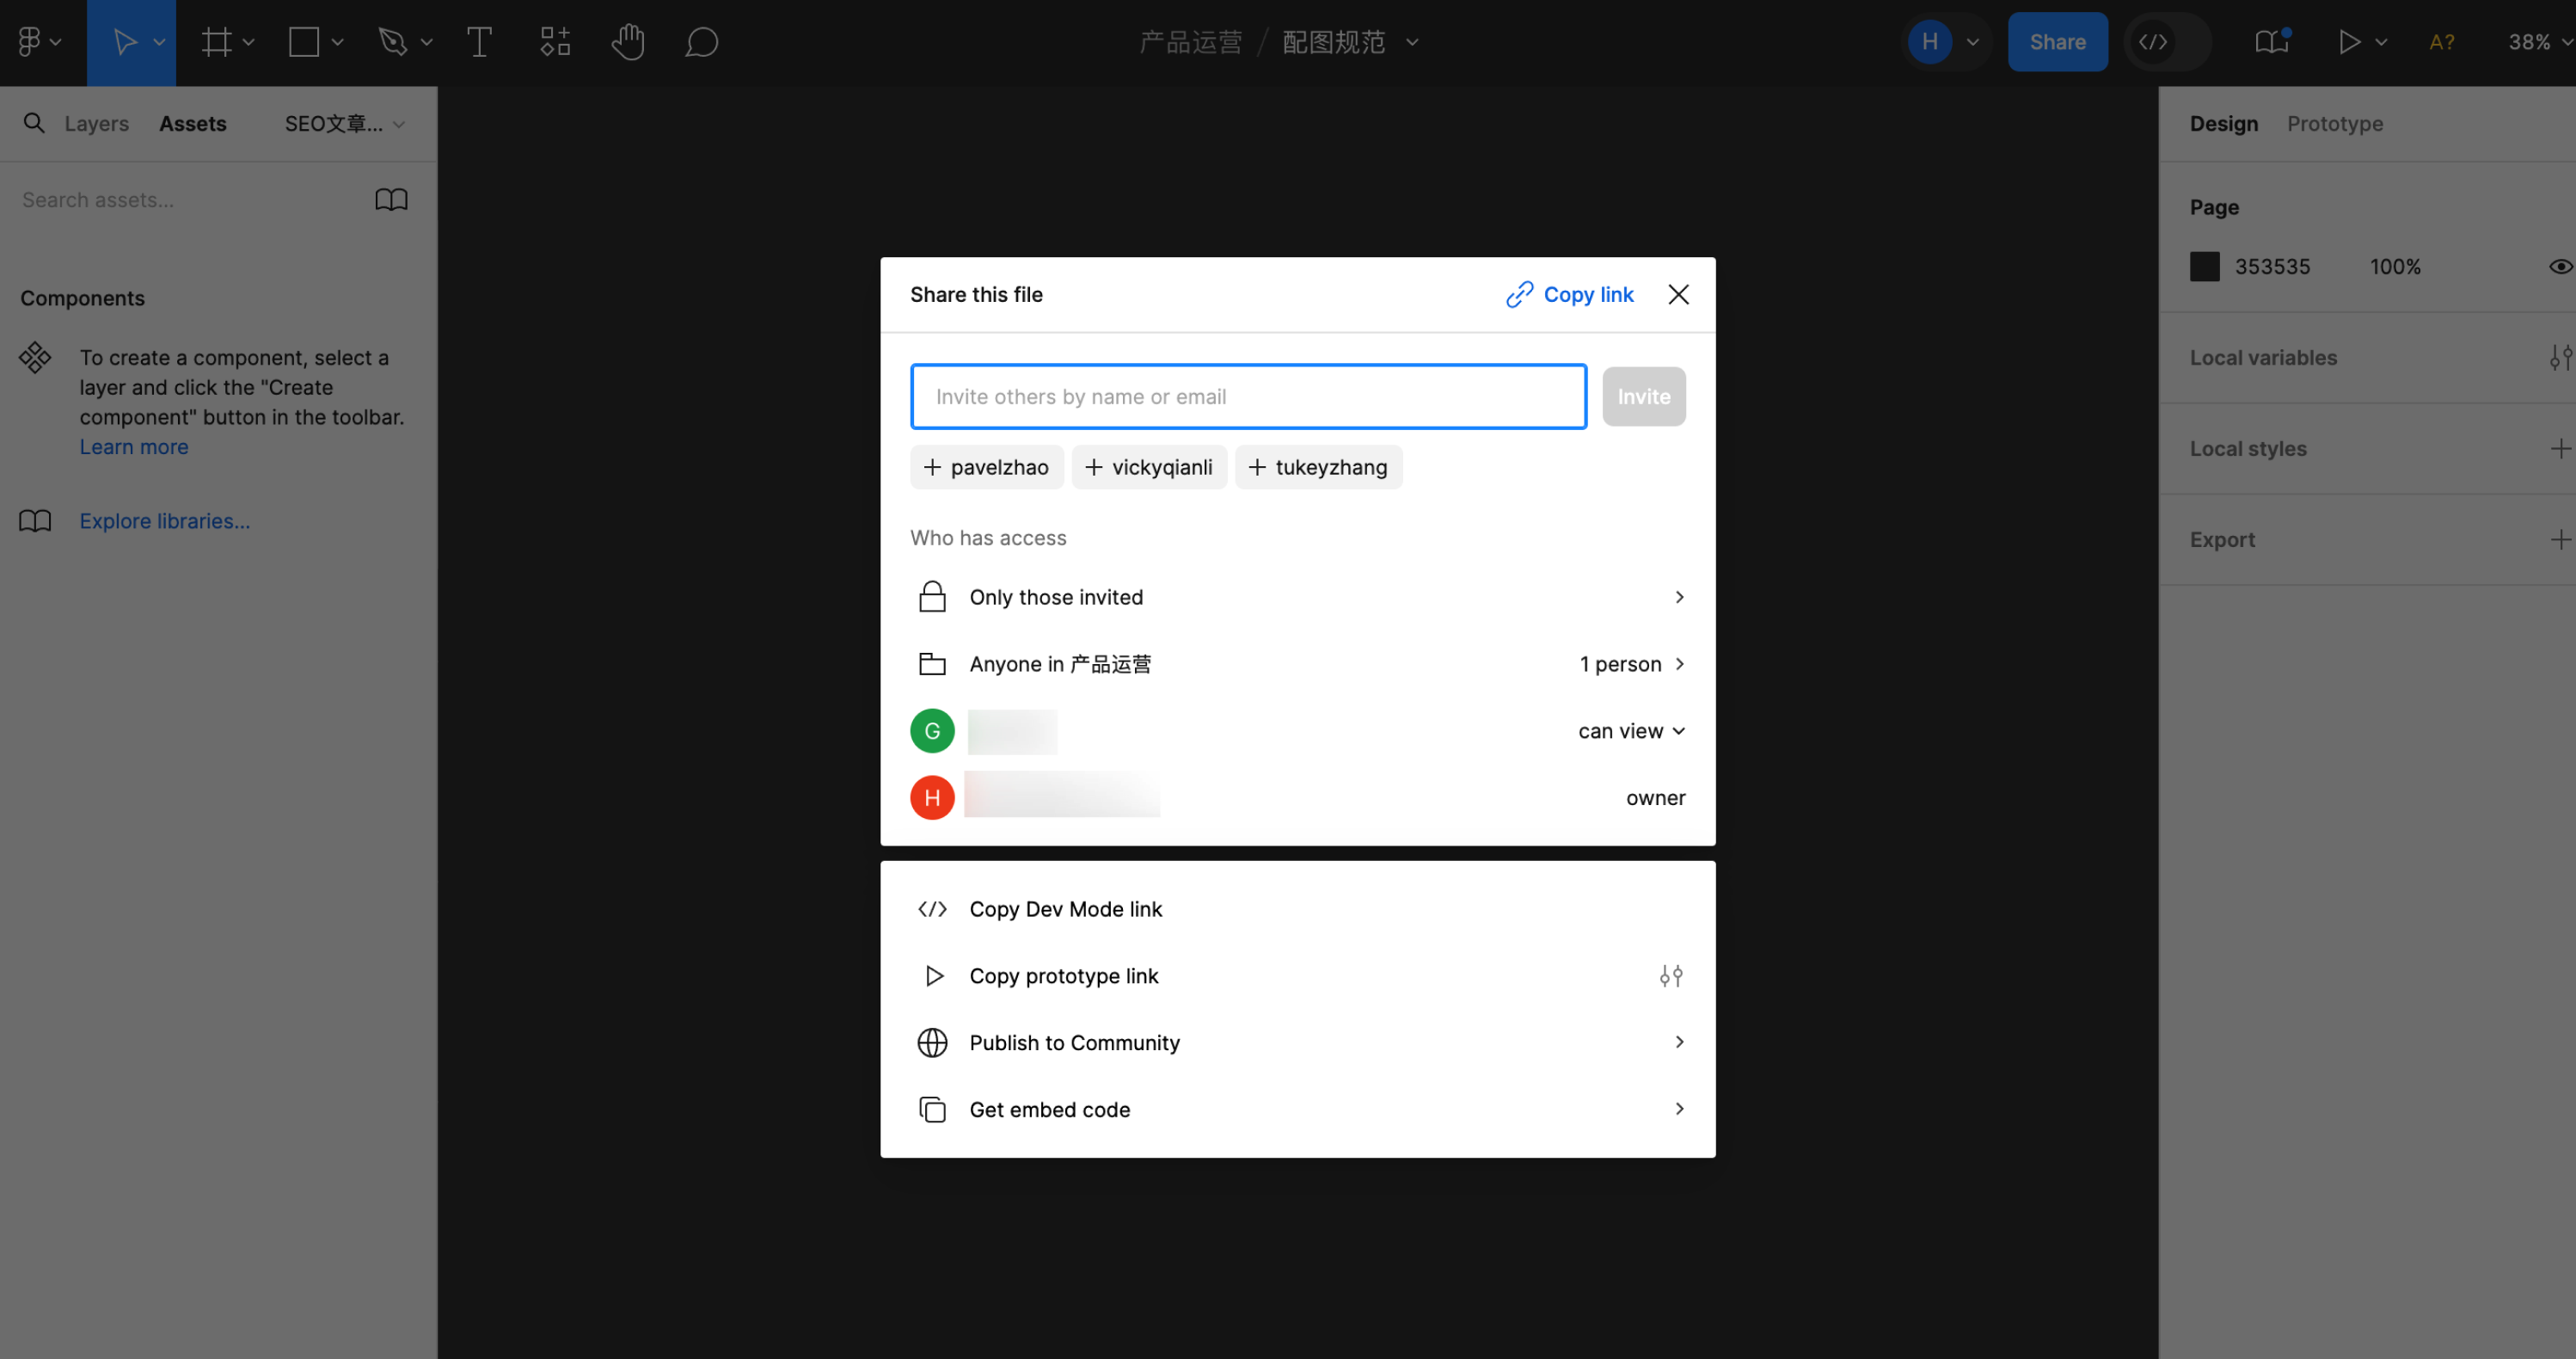Click the search magnifier in left panel
This screenshot has height=1359, width=2576.
click(34, 123)
